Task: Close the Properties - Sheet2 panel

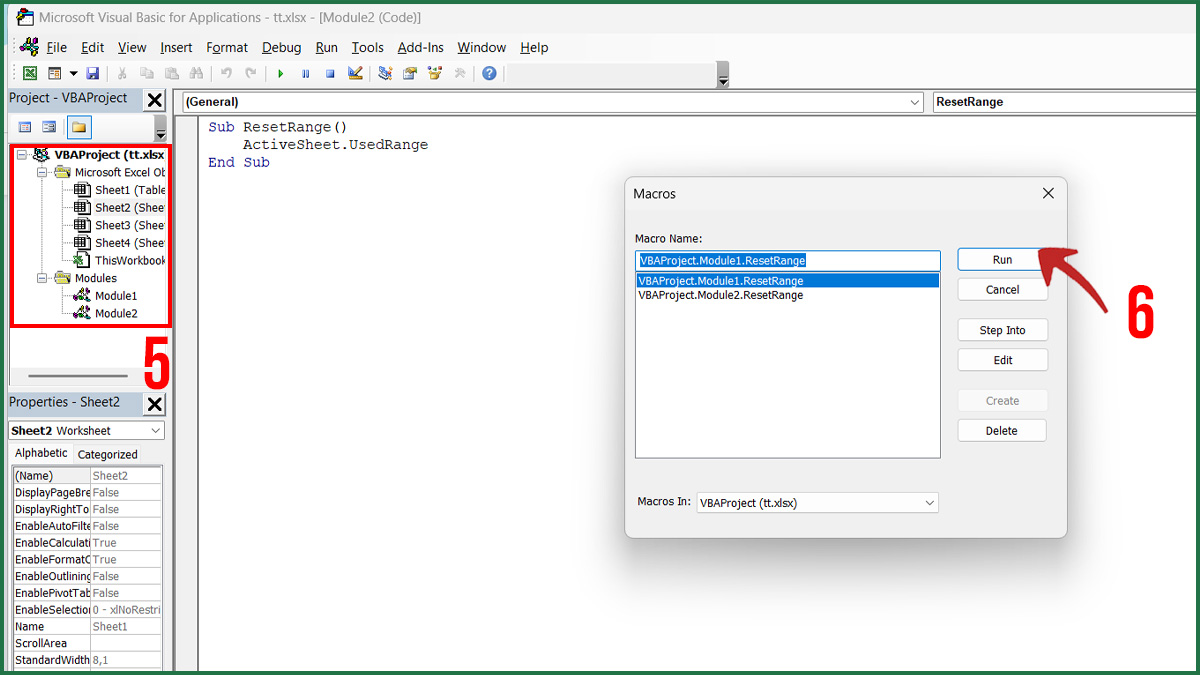Action: pos(155,404)
